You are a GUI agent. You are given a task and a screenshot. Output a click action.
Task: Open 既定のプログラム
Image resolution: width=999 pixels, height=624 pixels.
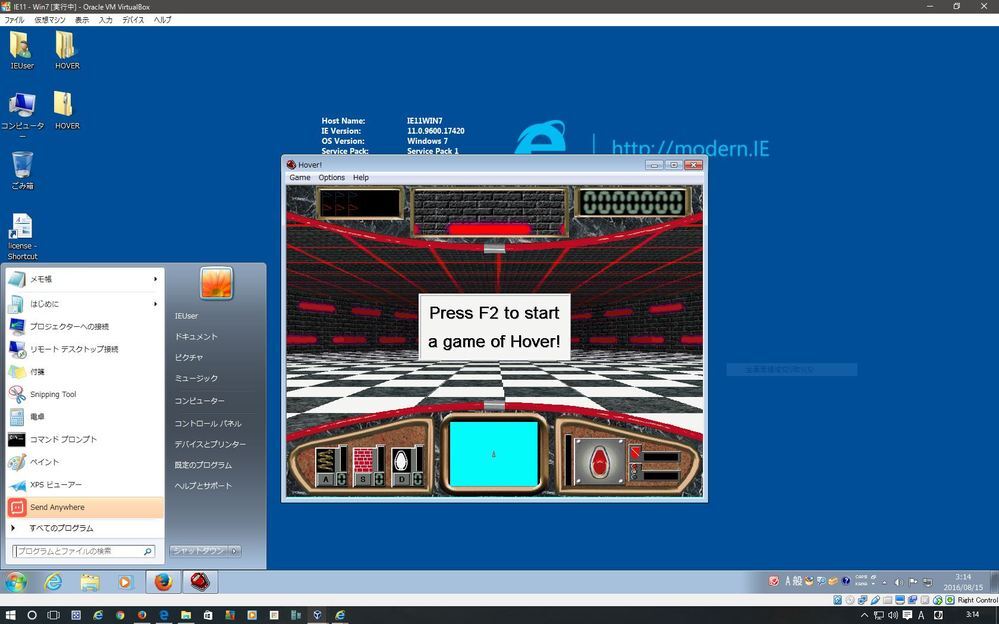(x=203, y=465)
